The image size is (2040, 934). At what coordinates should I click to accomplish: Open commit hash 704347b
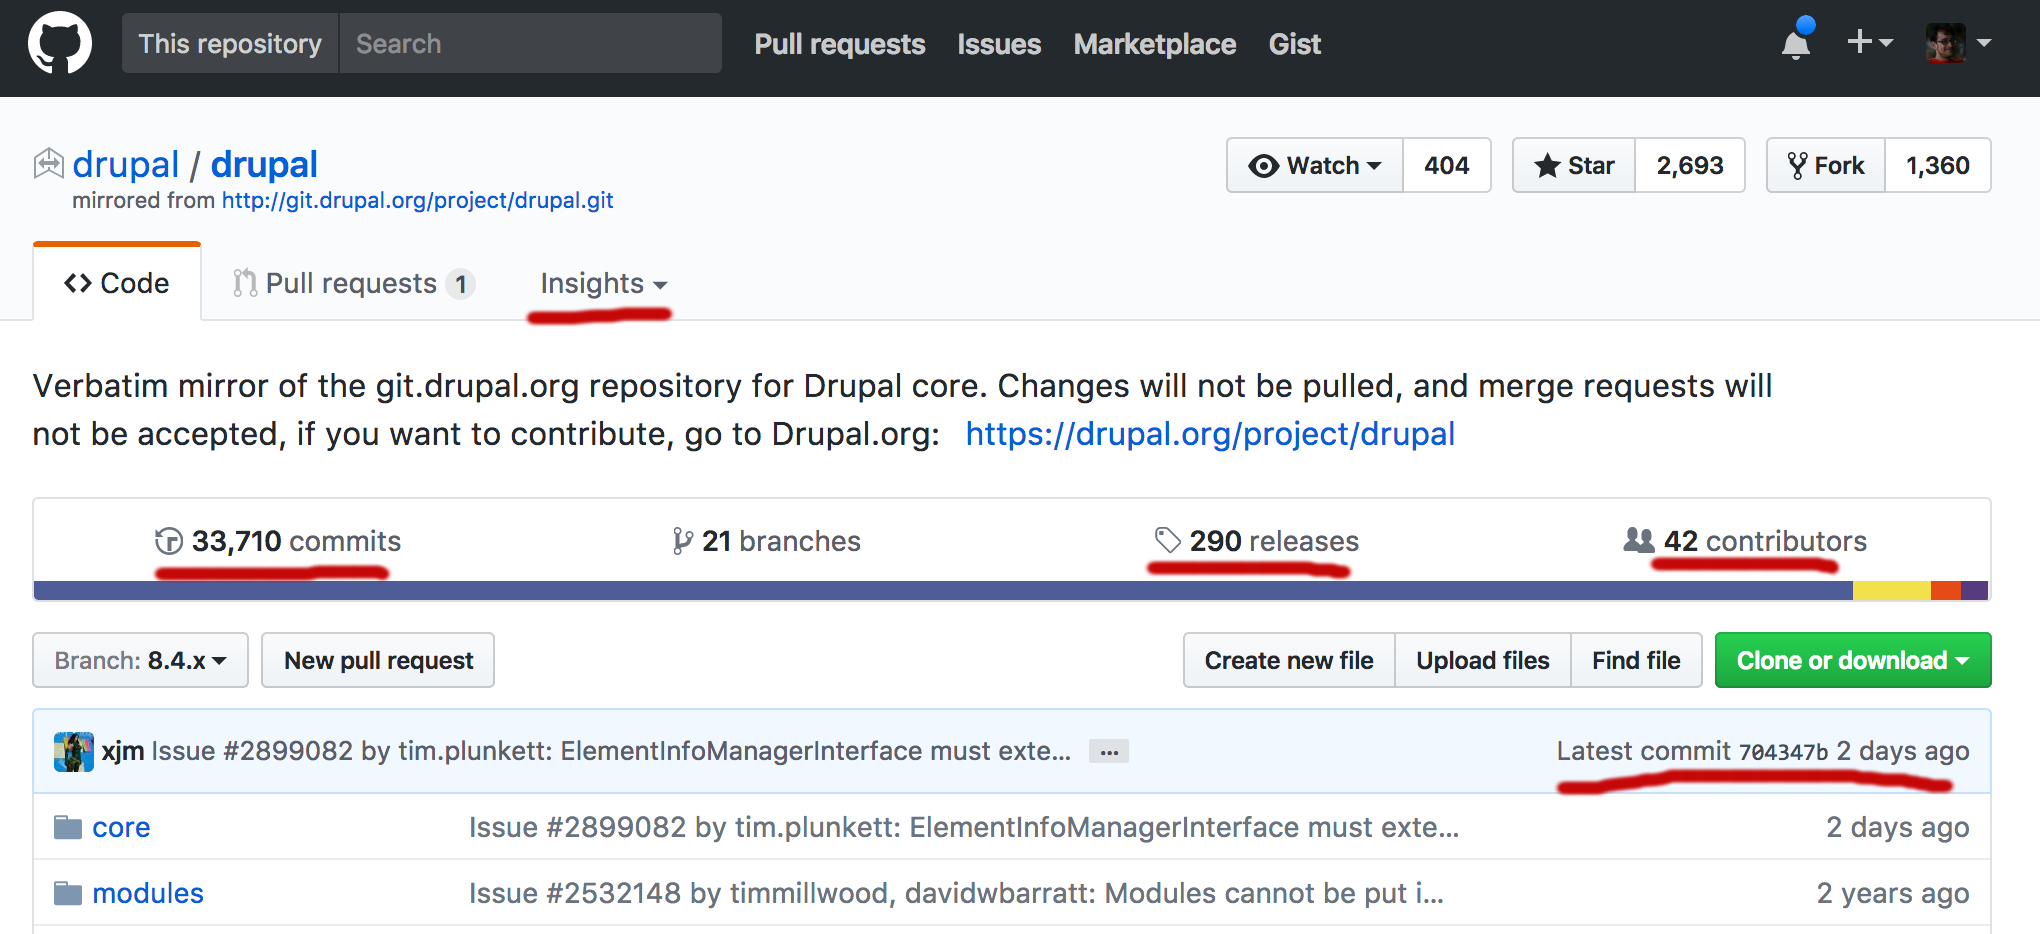pos(1783,752)
